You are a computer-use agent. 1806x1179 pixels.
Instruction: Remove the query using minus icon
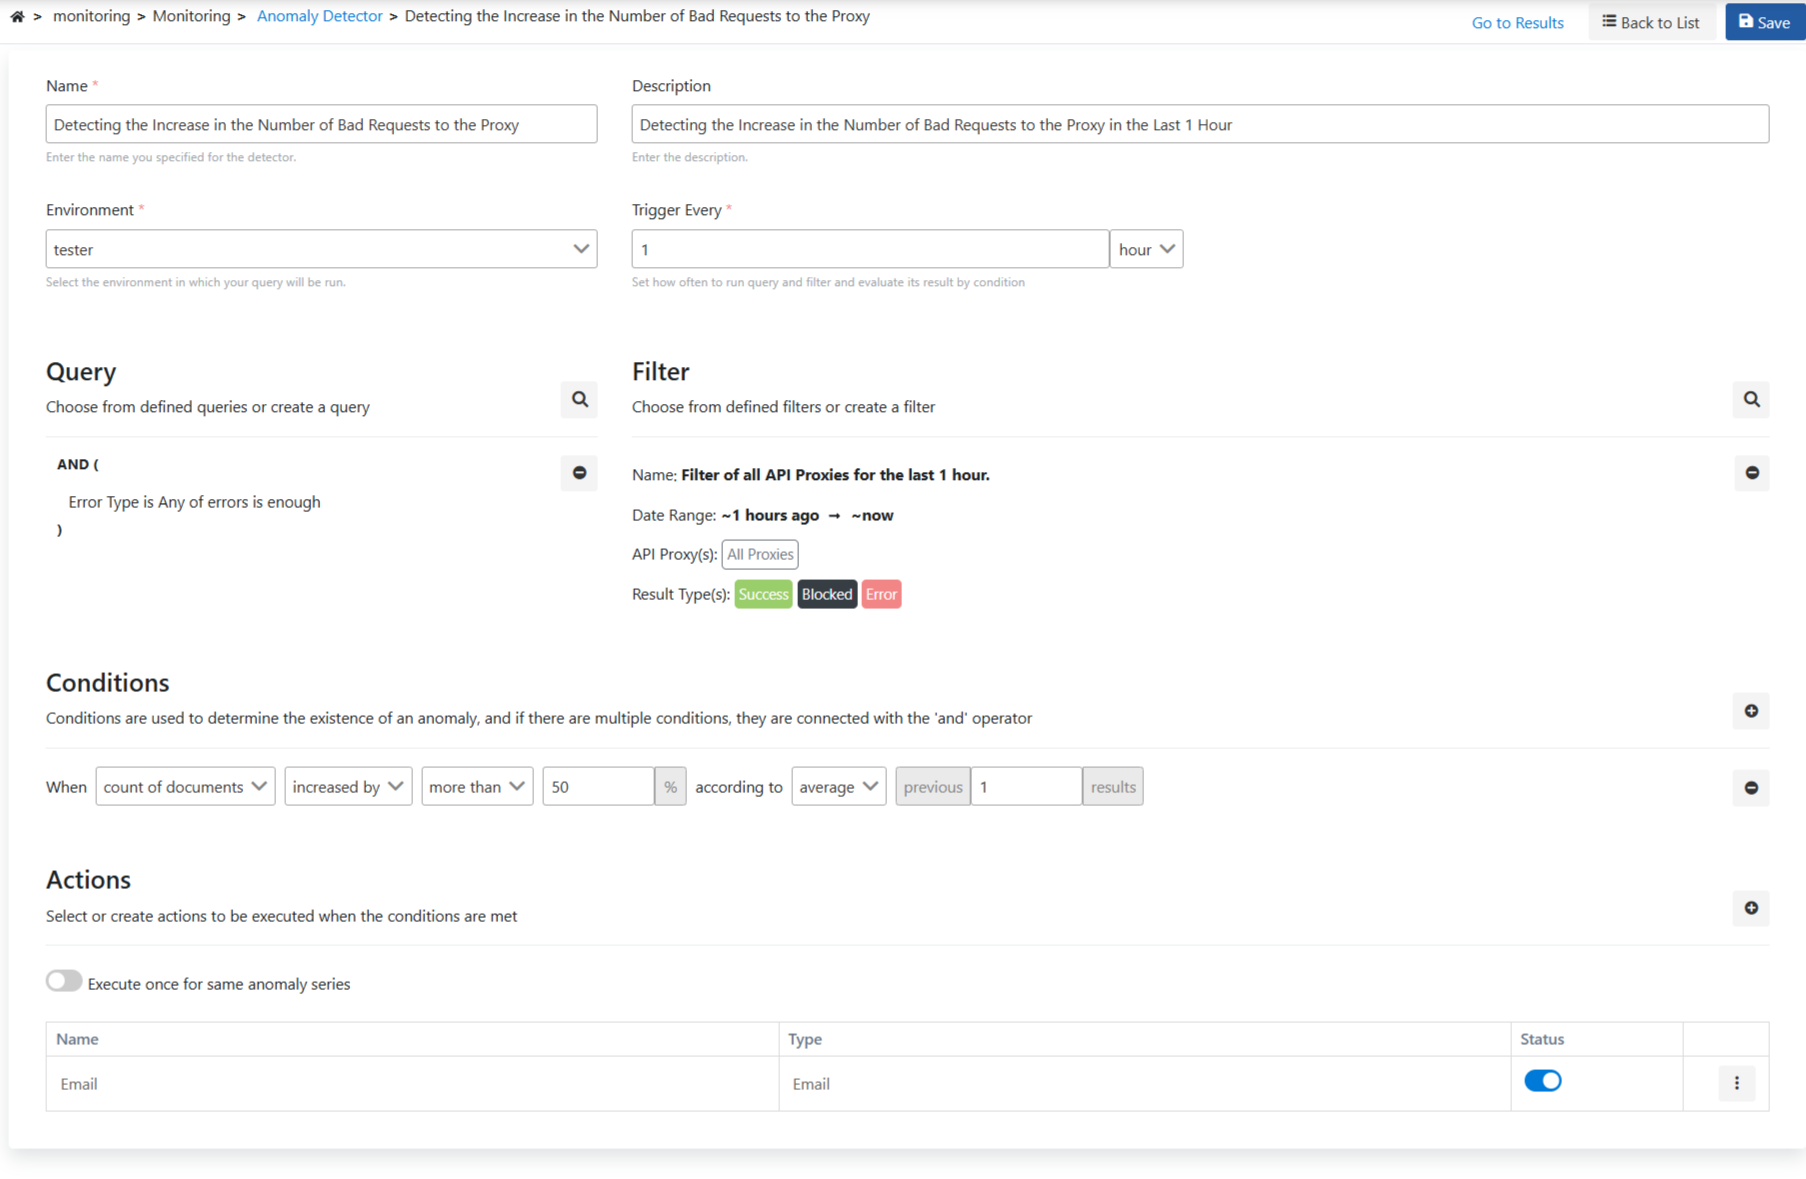coord(579,473)
